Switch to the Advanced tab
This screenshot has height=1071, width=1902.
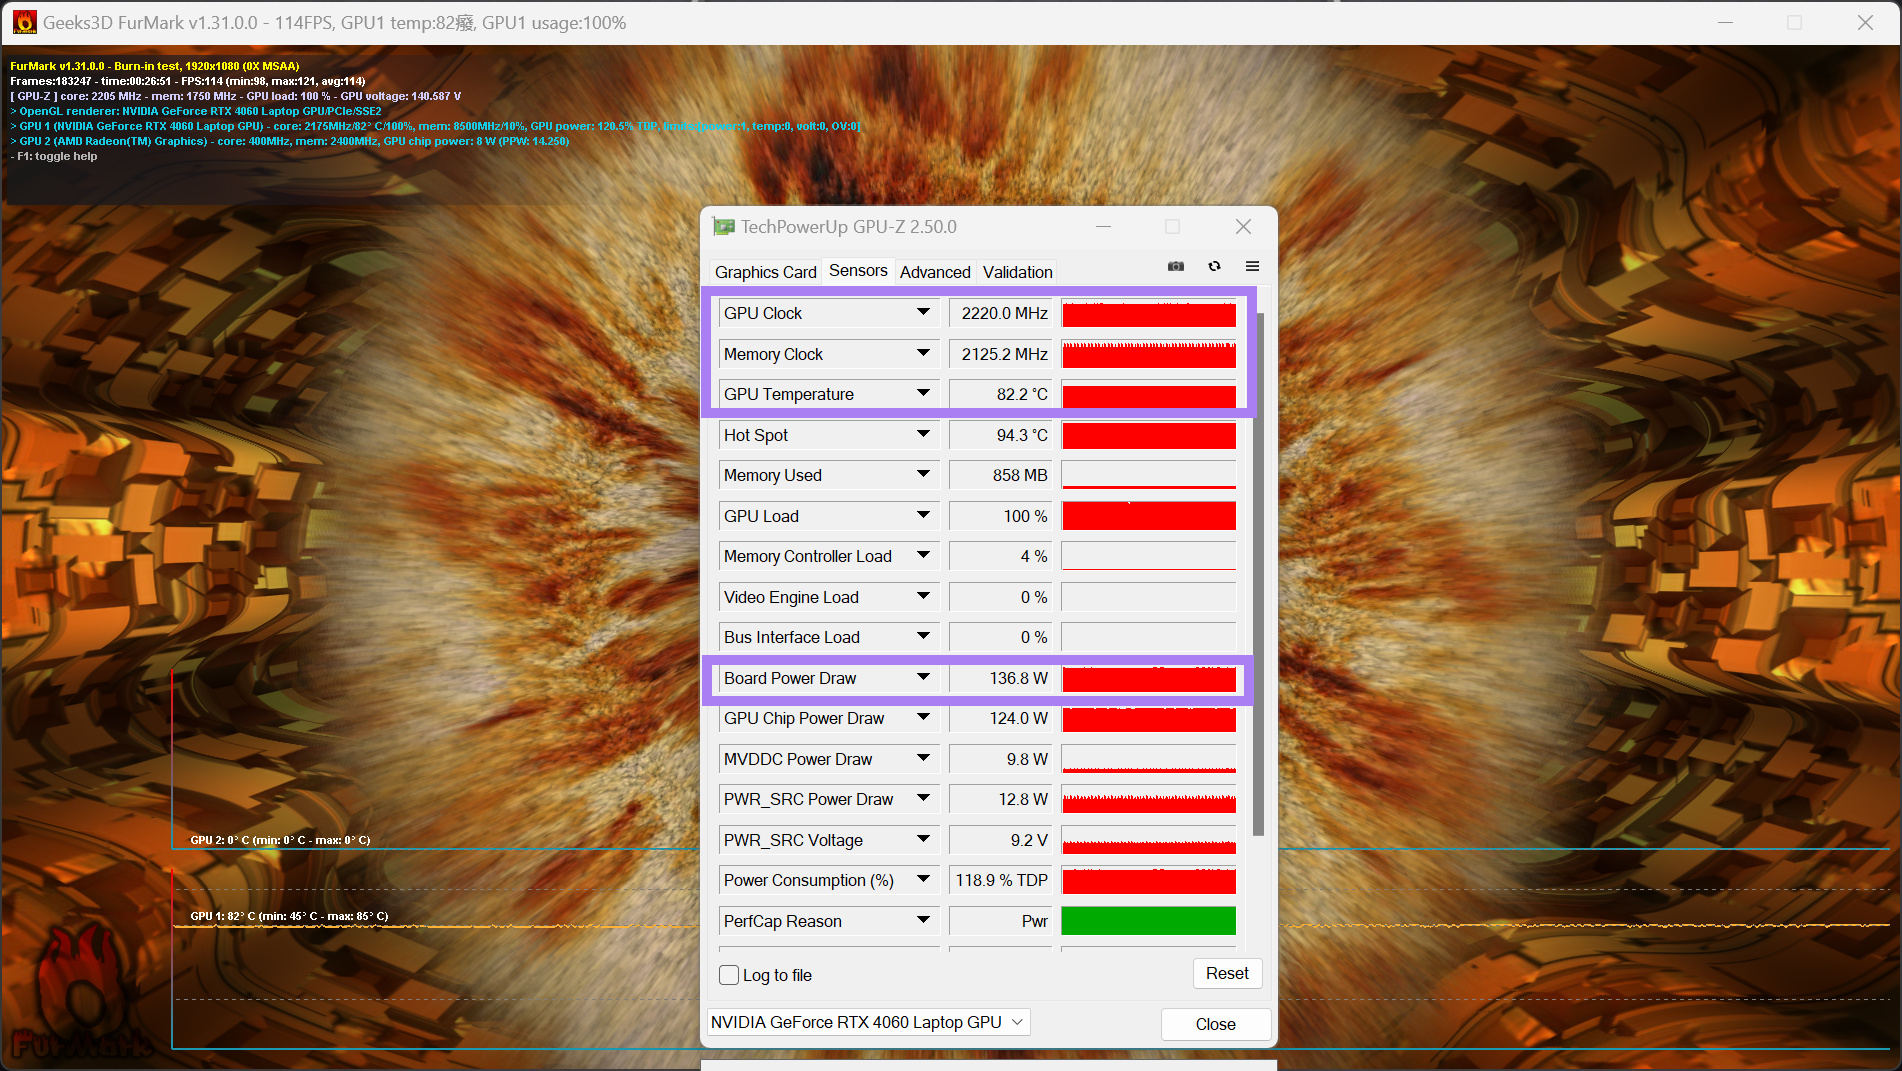(935, 272)
